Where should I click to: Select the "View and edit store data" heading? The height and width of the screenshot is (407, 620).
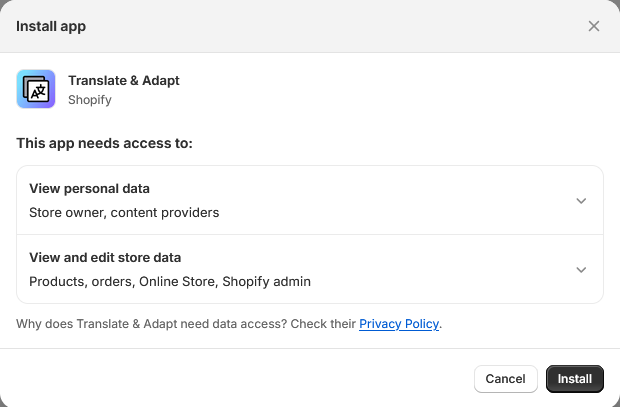pyautogui.click(x=105, y=257)
